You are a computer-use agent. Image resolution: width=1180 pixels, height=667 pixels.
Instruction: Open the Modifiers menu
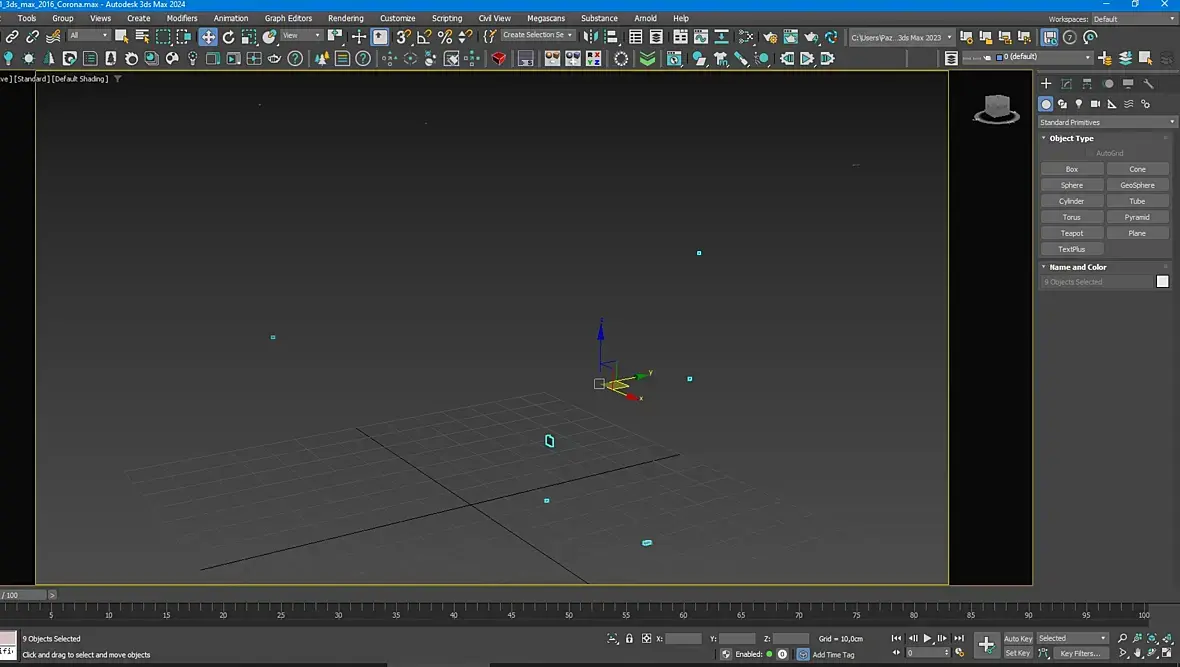coord(182,18)
